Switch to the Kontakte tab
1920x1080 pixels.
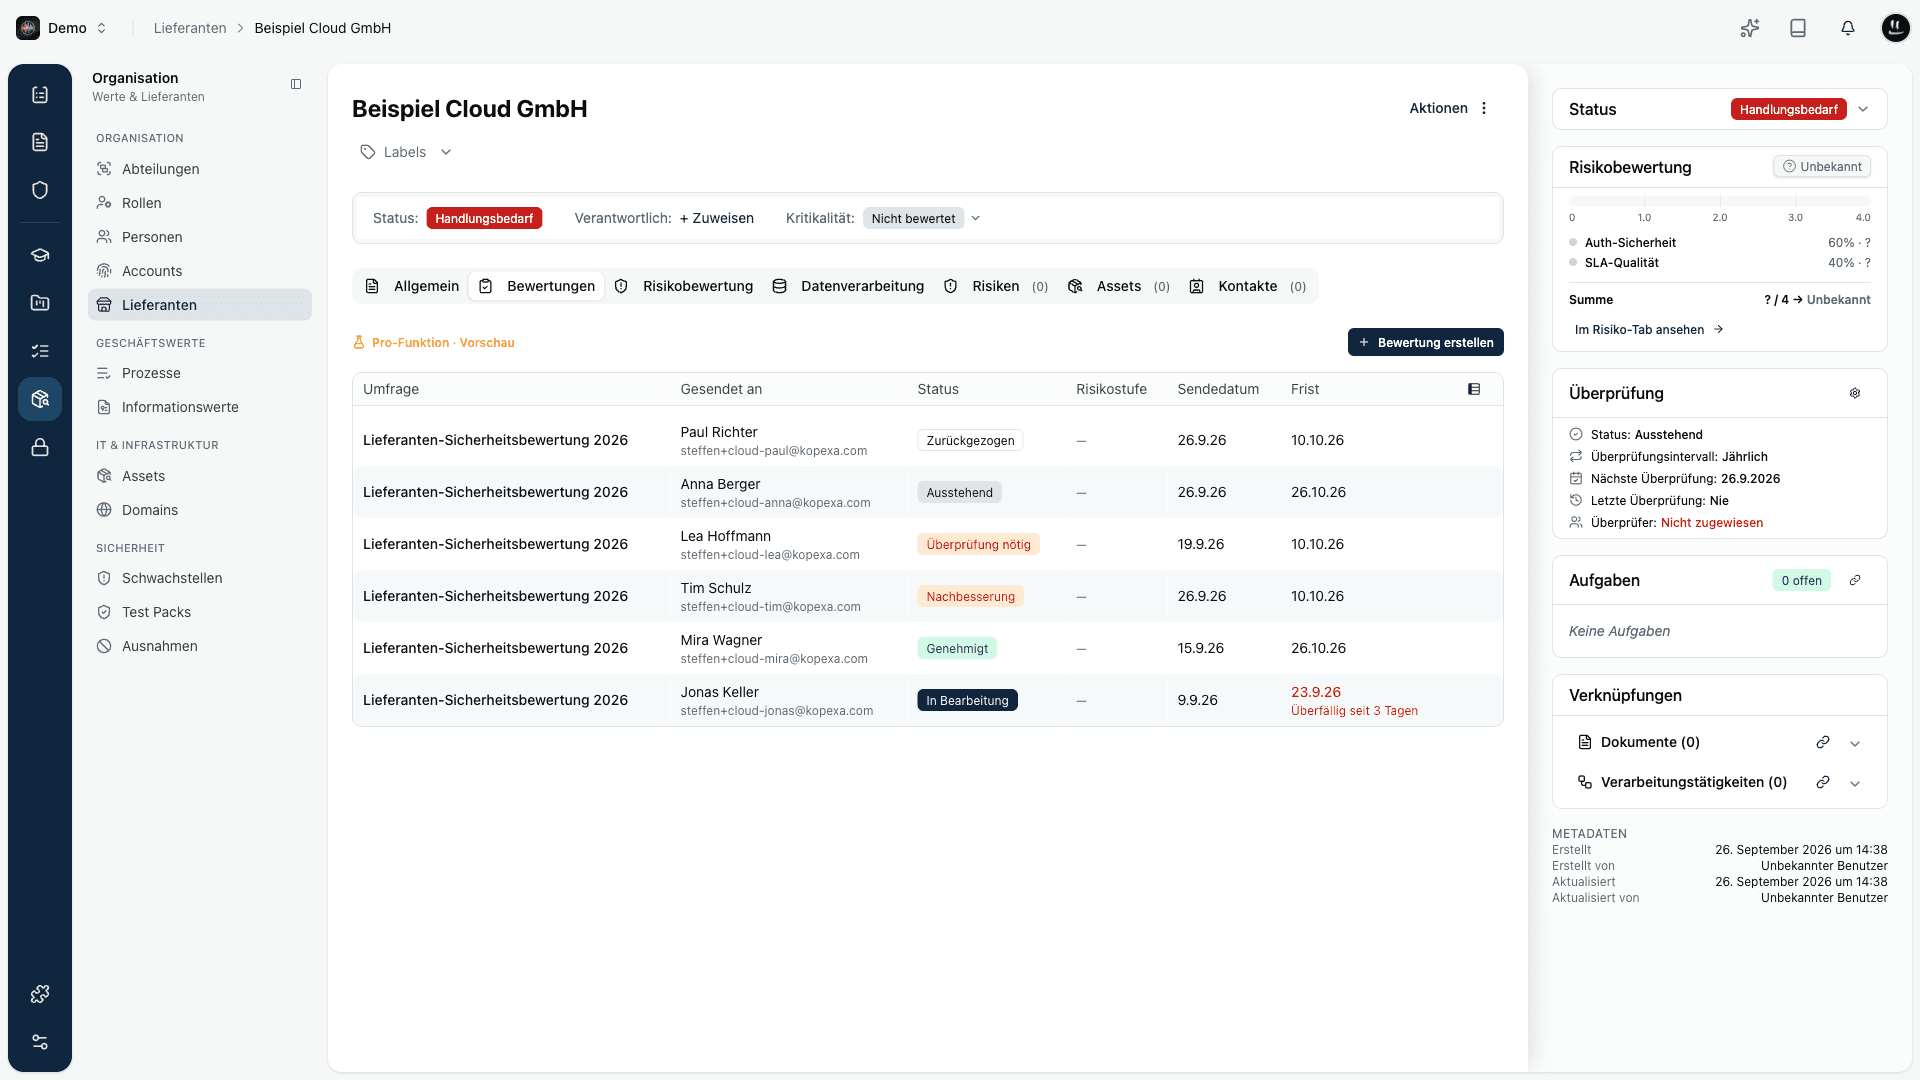click(x=1247, y=286)
